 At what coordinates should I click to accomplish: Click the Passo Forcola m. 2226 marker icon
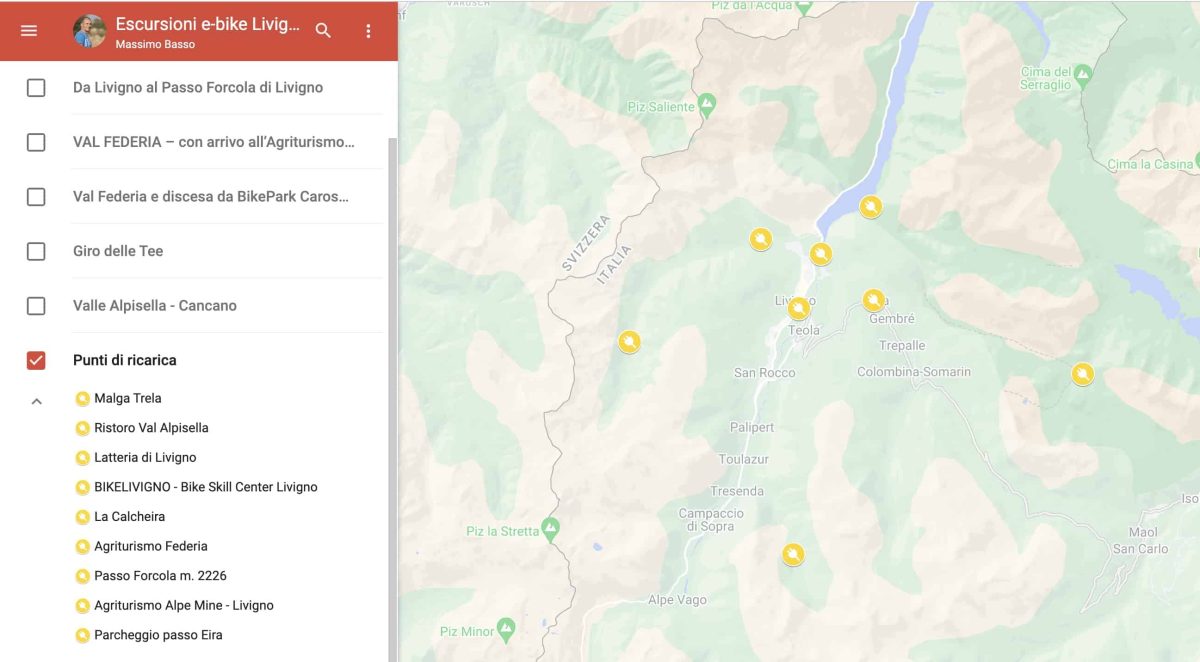81,575
